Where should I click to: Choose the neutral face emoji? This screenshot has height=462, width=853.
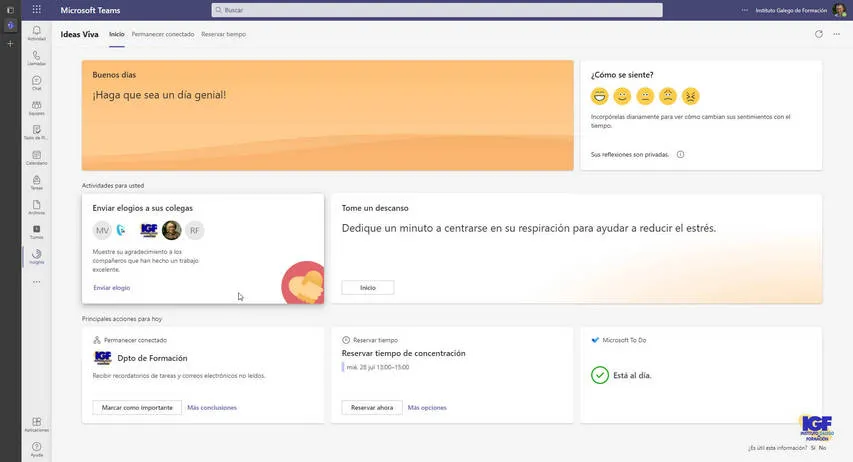click(645, 96)
